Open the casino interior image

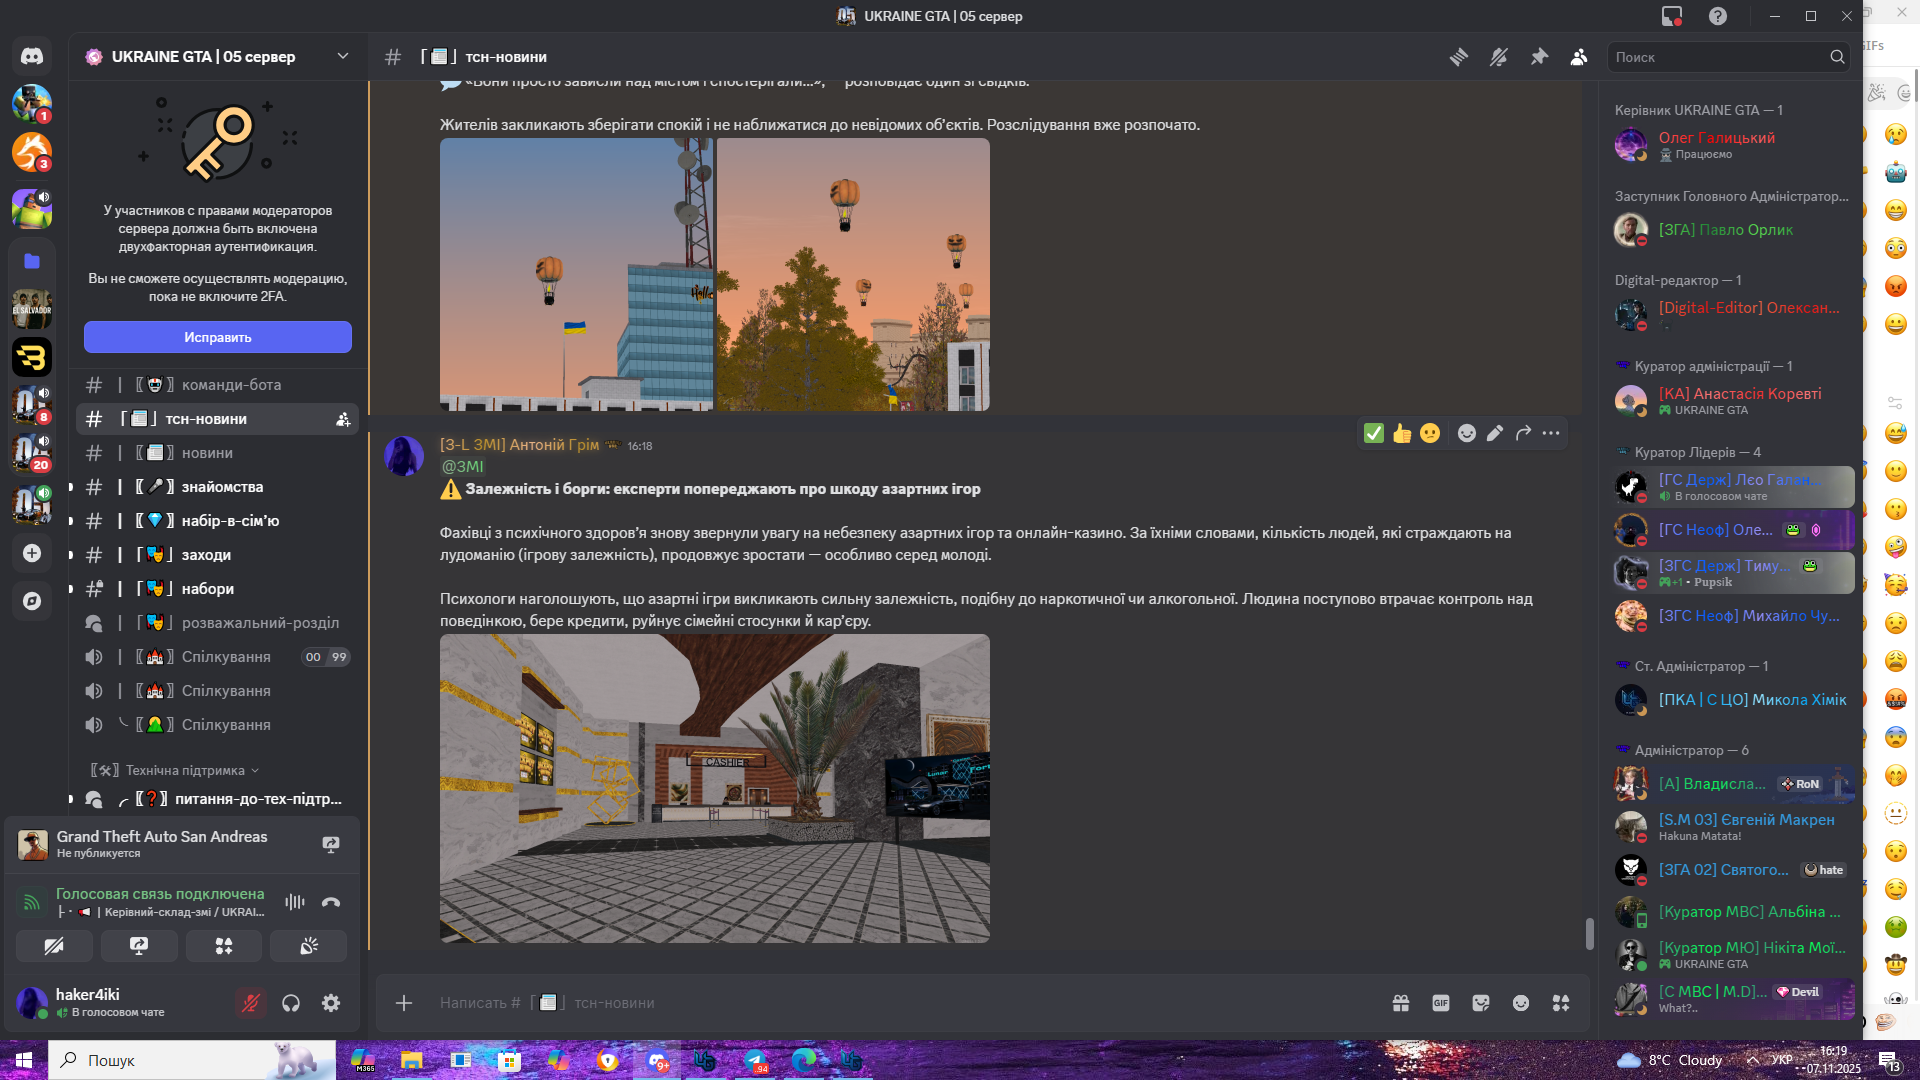tap(715, 788)
